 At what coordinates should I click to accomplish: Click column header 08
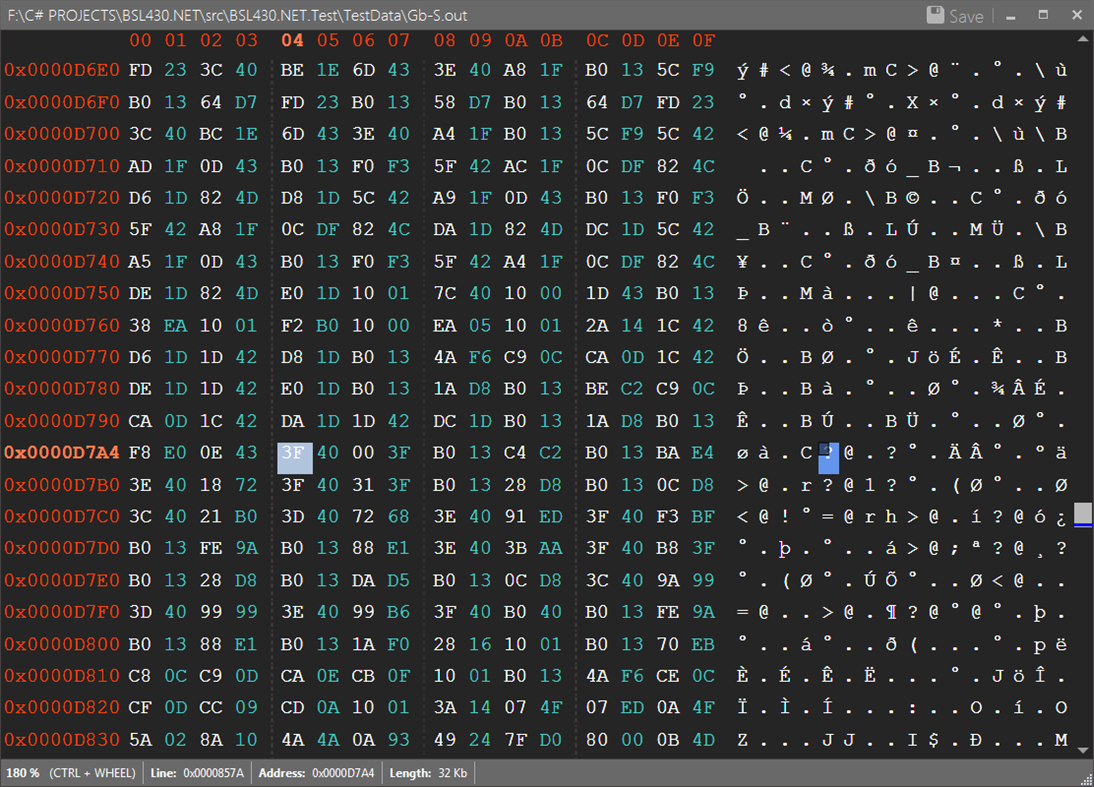(444, 40)
